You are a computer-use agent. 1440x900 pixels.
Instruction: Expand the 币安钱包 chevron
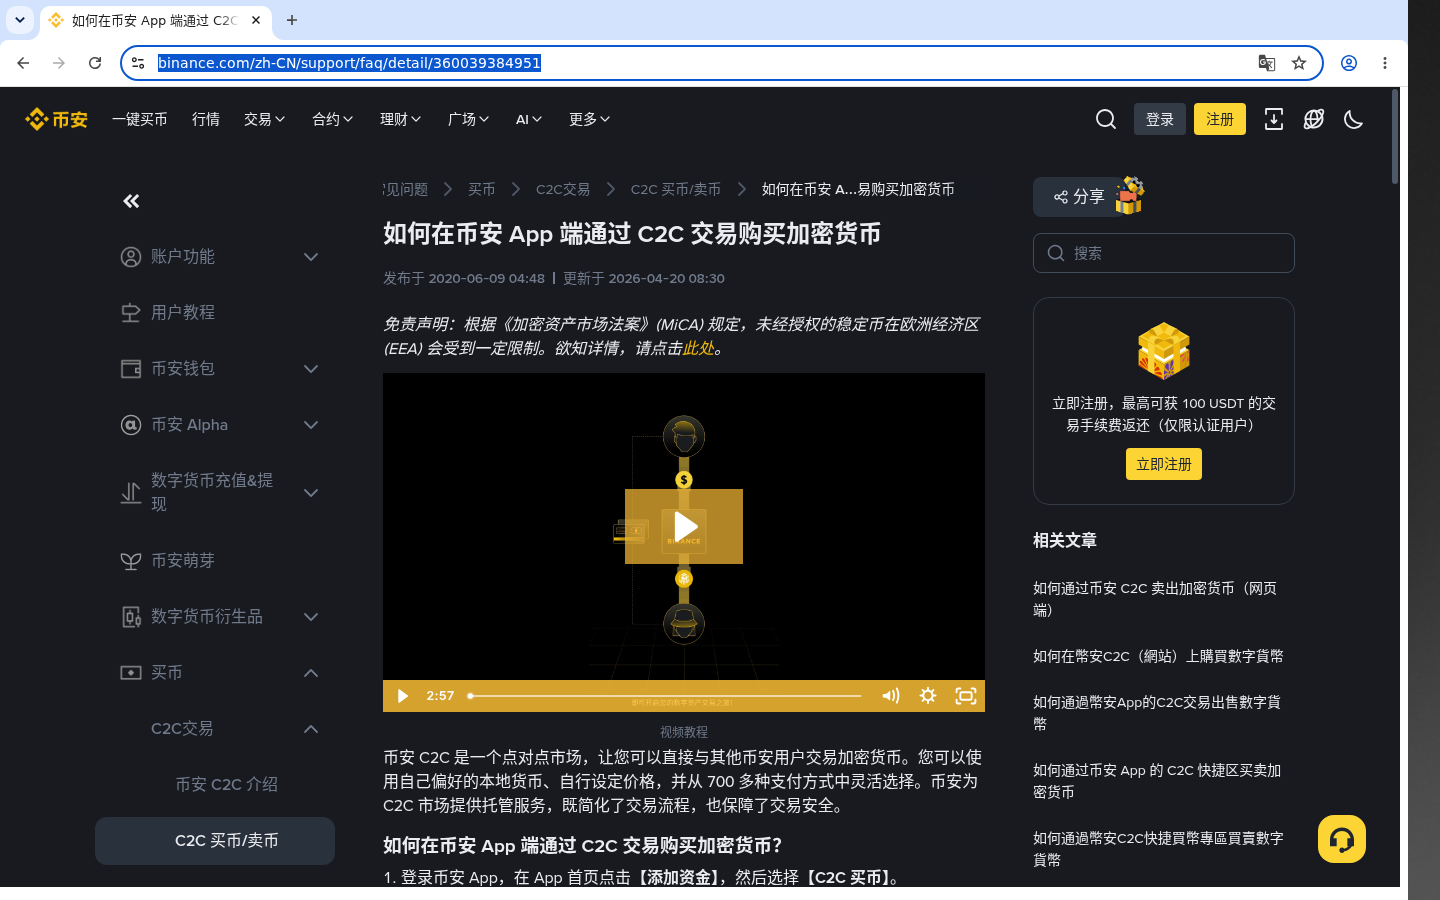[311, 369]
